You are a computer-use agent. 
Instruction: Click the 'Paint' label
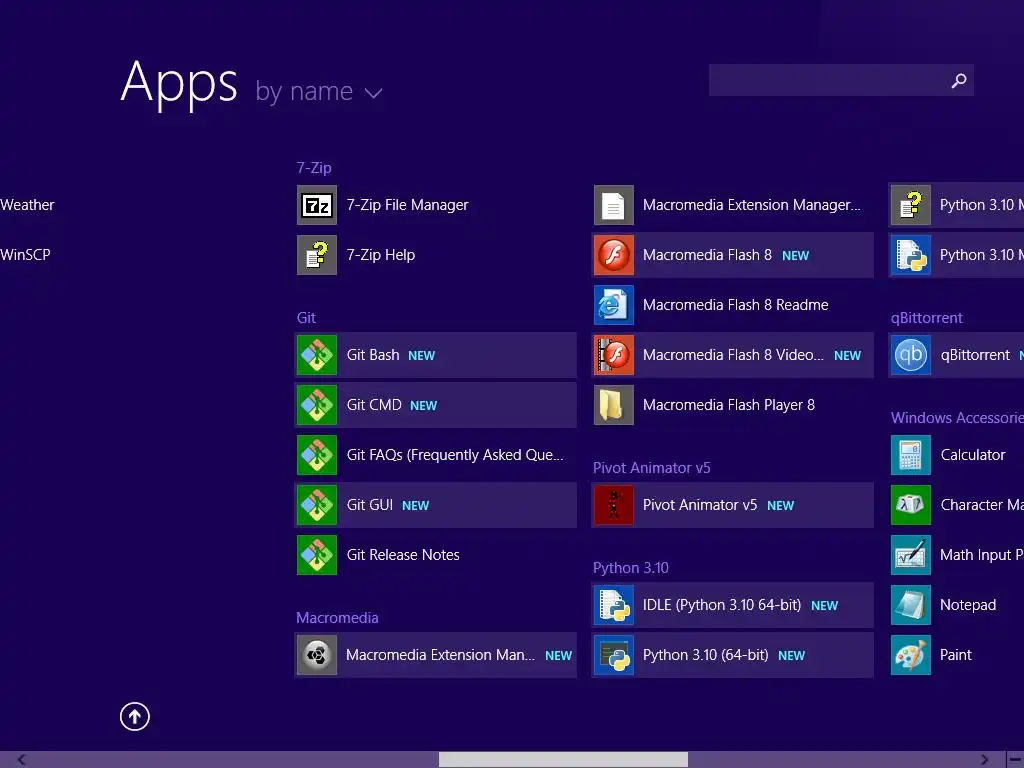pyautogui.click(x=955, y=655)
